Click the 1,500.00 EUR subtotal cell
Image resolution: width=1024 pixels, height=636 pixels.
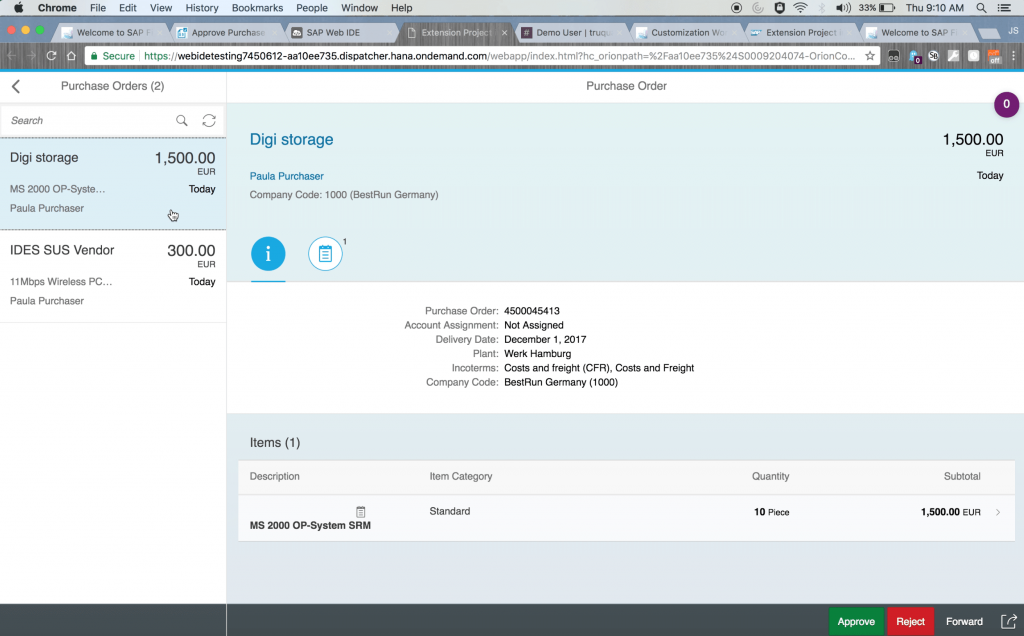950,512
